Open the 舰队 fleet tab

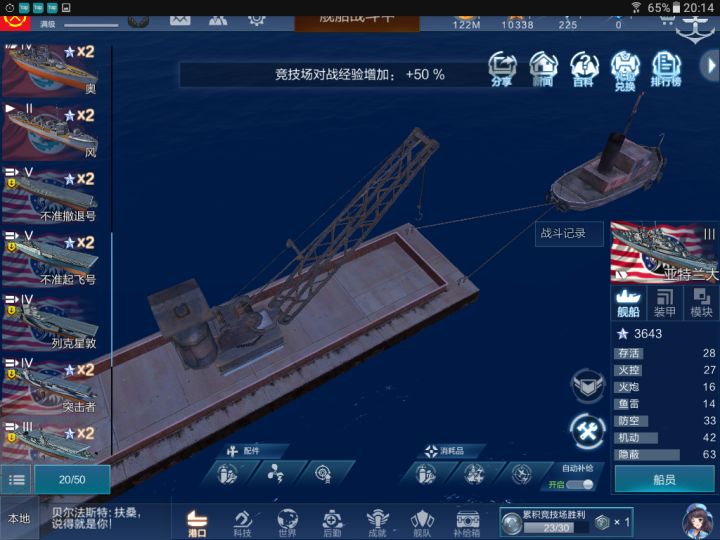click(422, 523)
